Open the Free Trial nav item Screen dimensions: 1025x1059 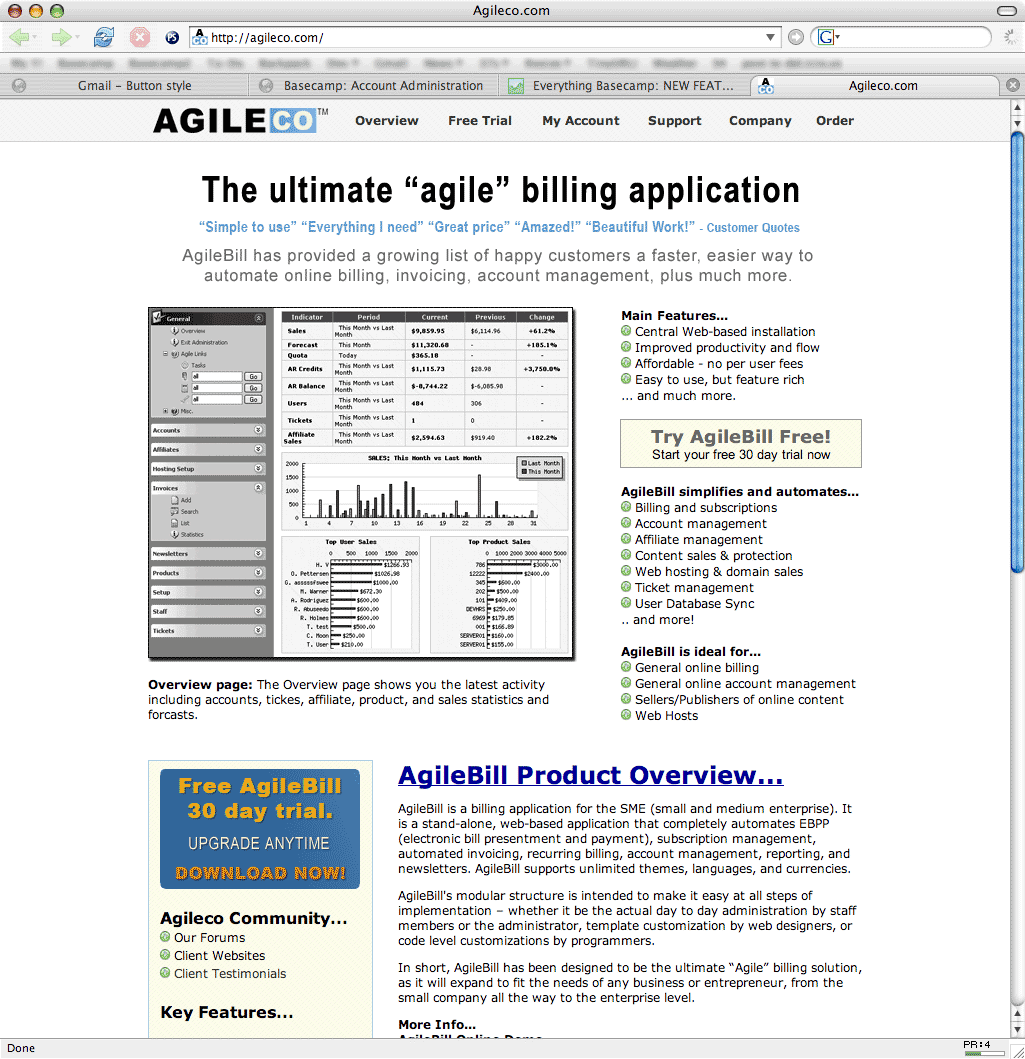[480, 120]
